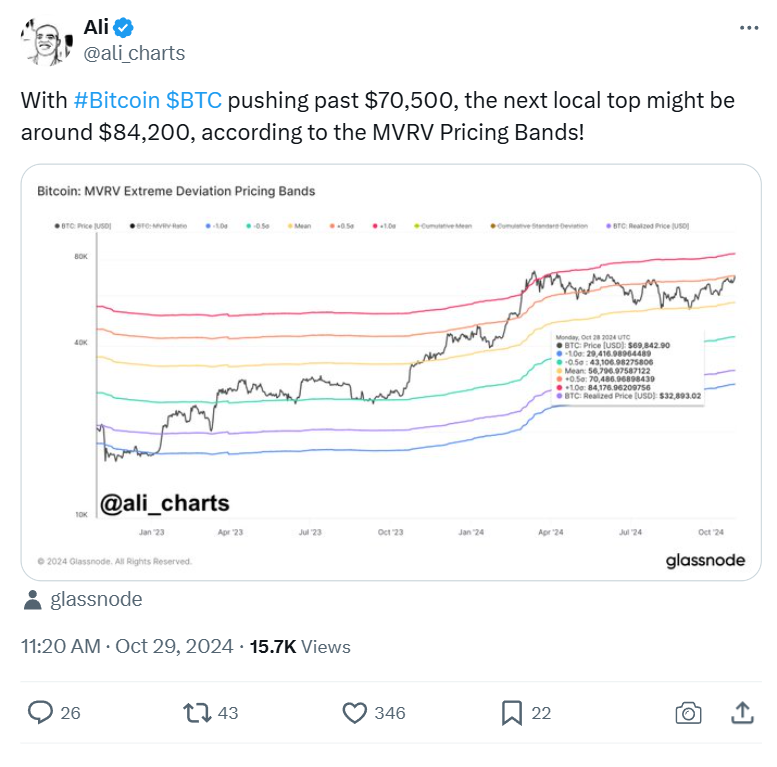The height and width of the screenshot is (767, 777).
Task: Click the camera screenshot icon
Action: [x=688, y=713]
